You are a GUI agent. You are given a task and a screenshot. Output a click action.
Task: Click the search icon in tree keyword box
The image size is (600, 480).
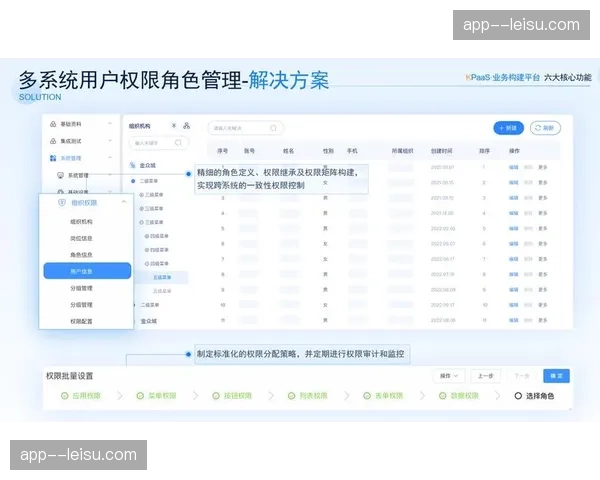coord(179,143)
